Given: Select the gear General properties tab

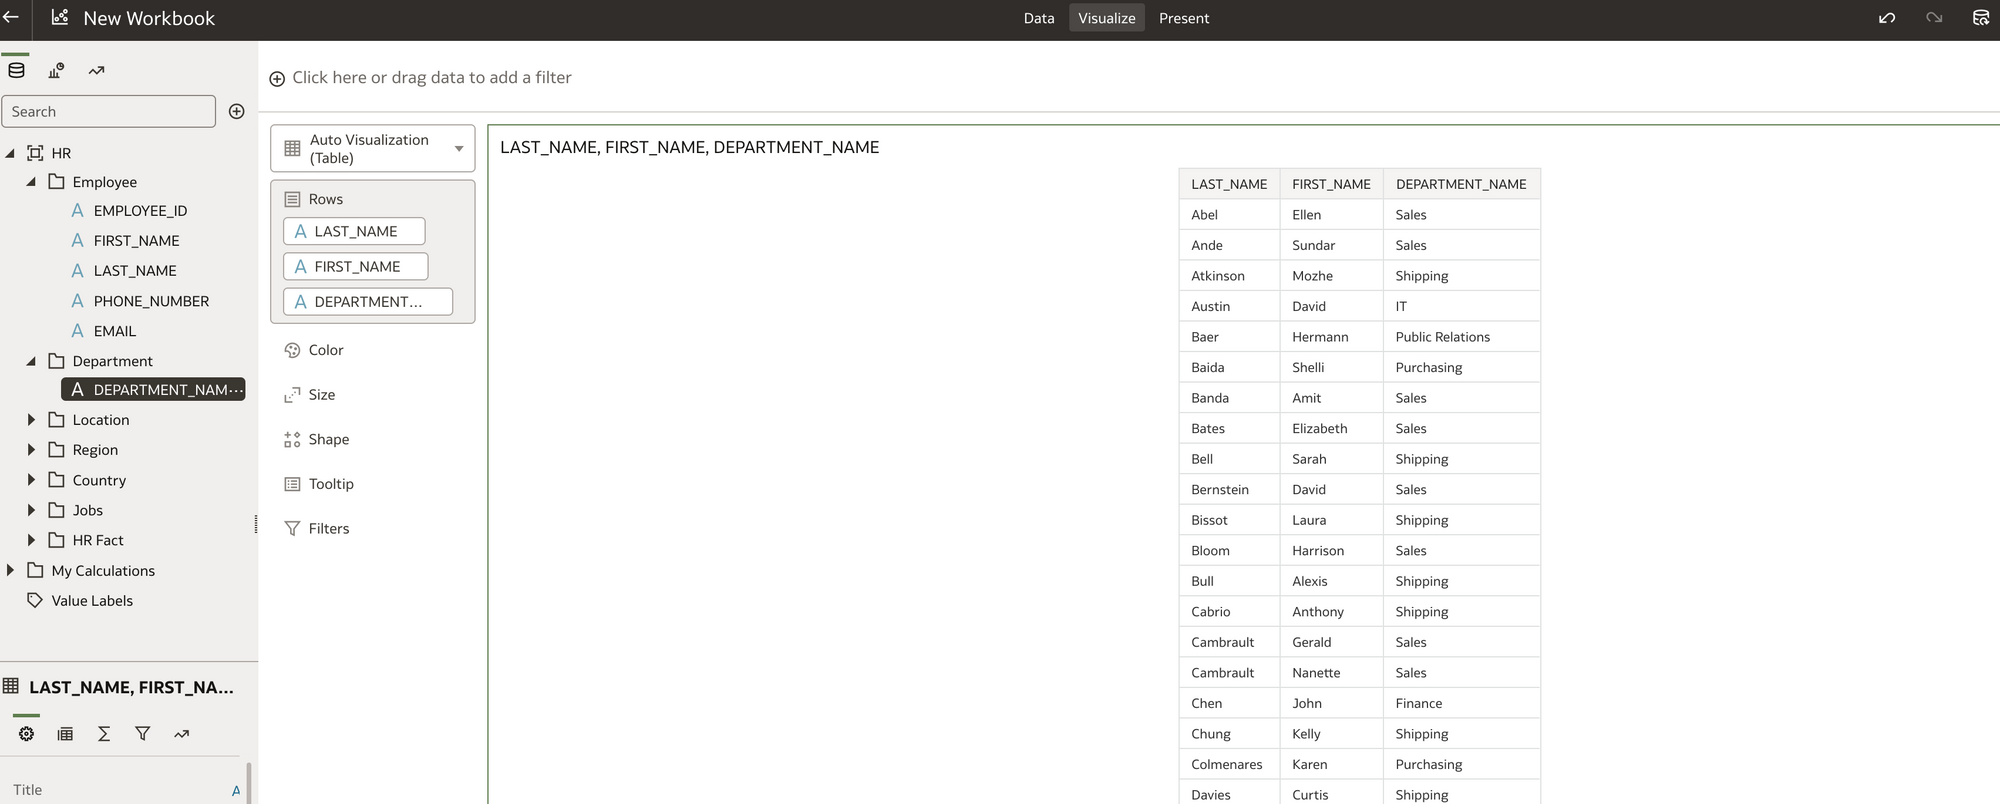Looking at the screenshot, I should (26, 734).
